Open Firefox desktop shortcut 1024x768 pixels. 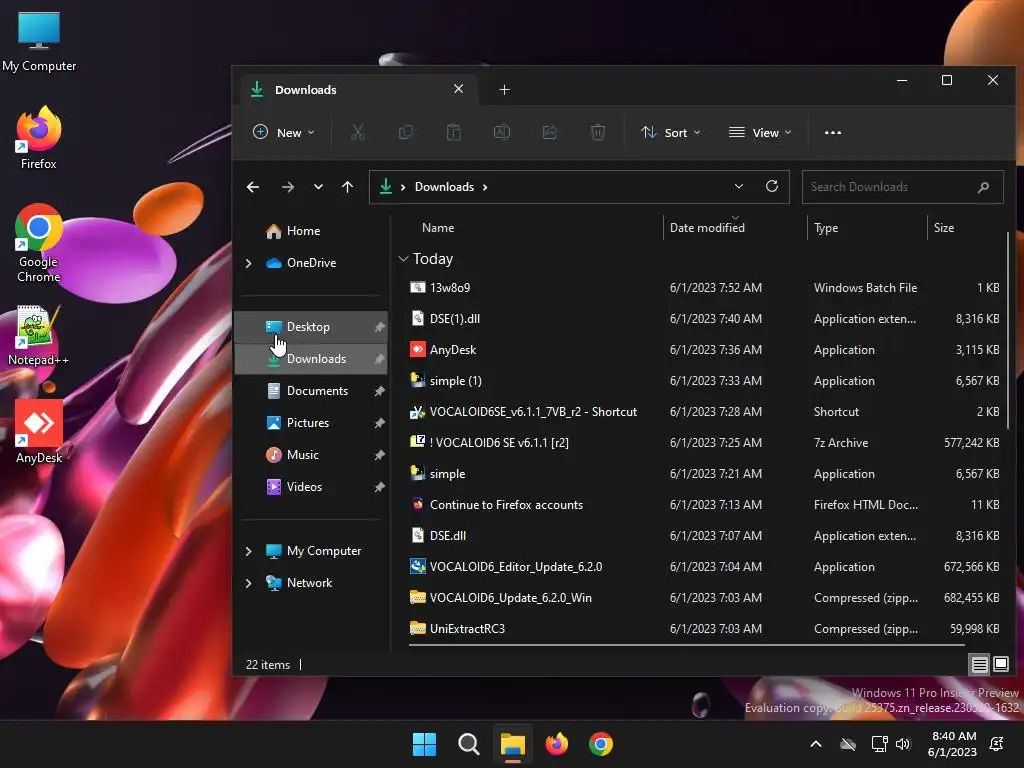pyautogui.click(x=39, y=138)
